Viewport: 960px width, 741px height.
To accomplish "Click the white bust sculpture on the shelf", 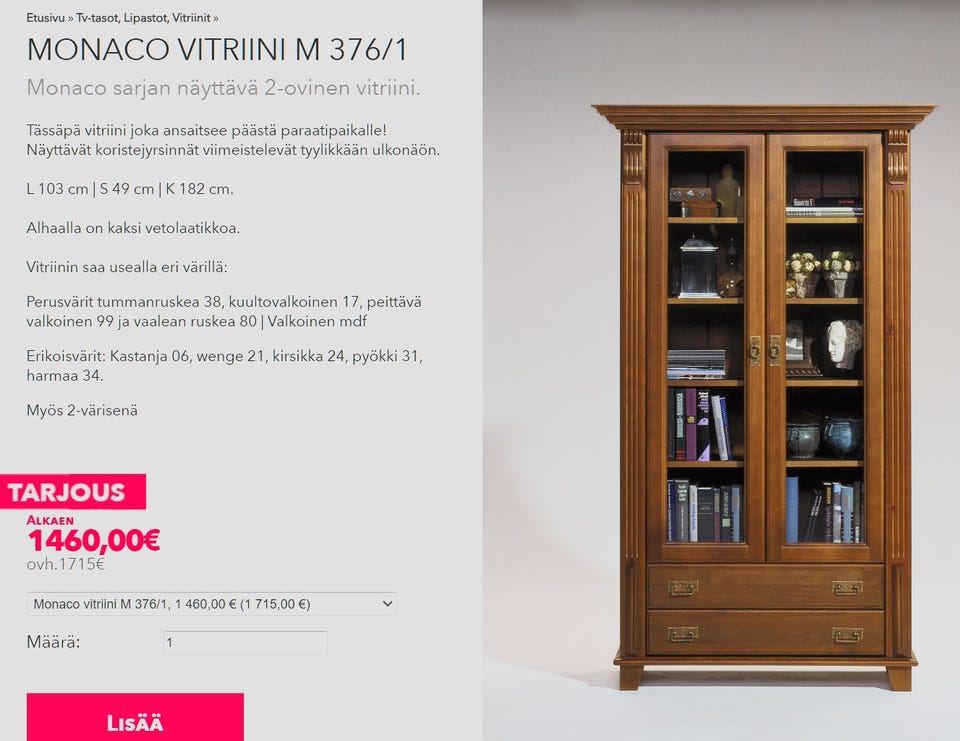I will pos(844,345).
